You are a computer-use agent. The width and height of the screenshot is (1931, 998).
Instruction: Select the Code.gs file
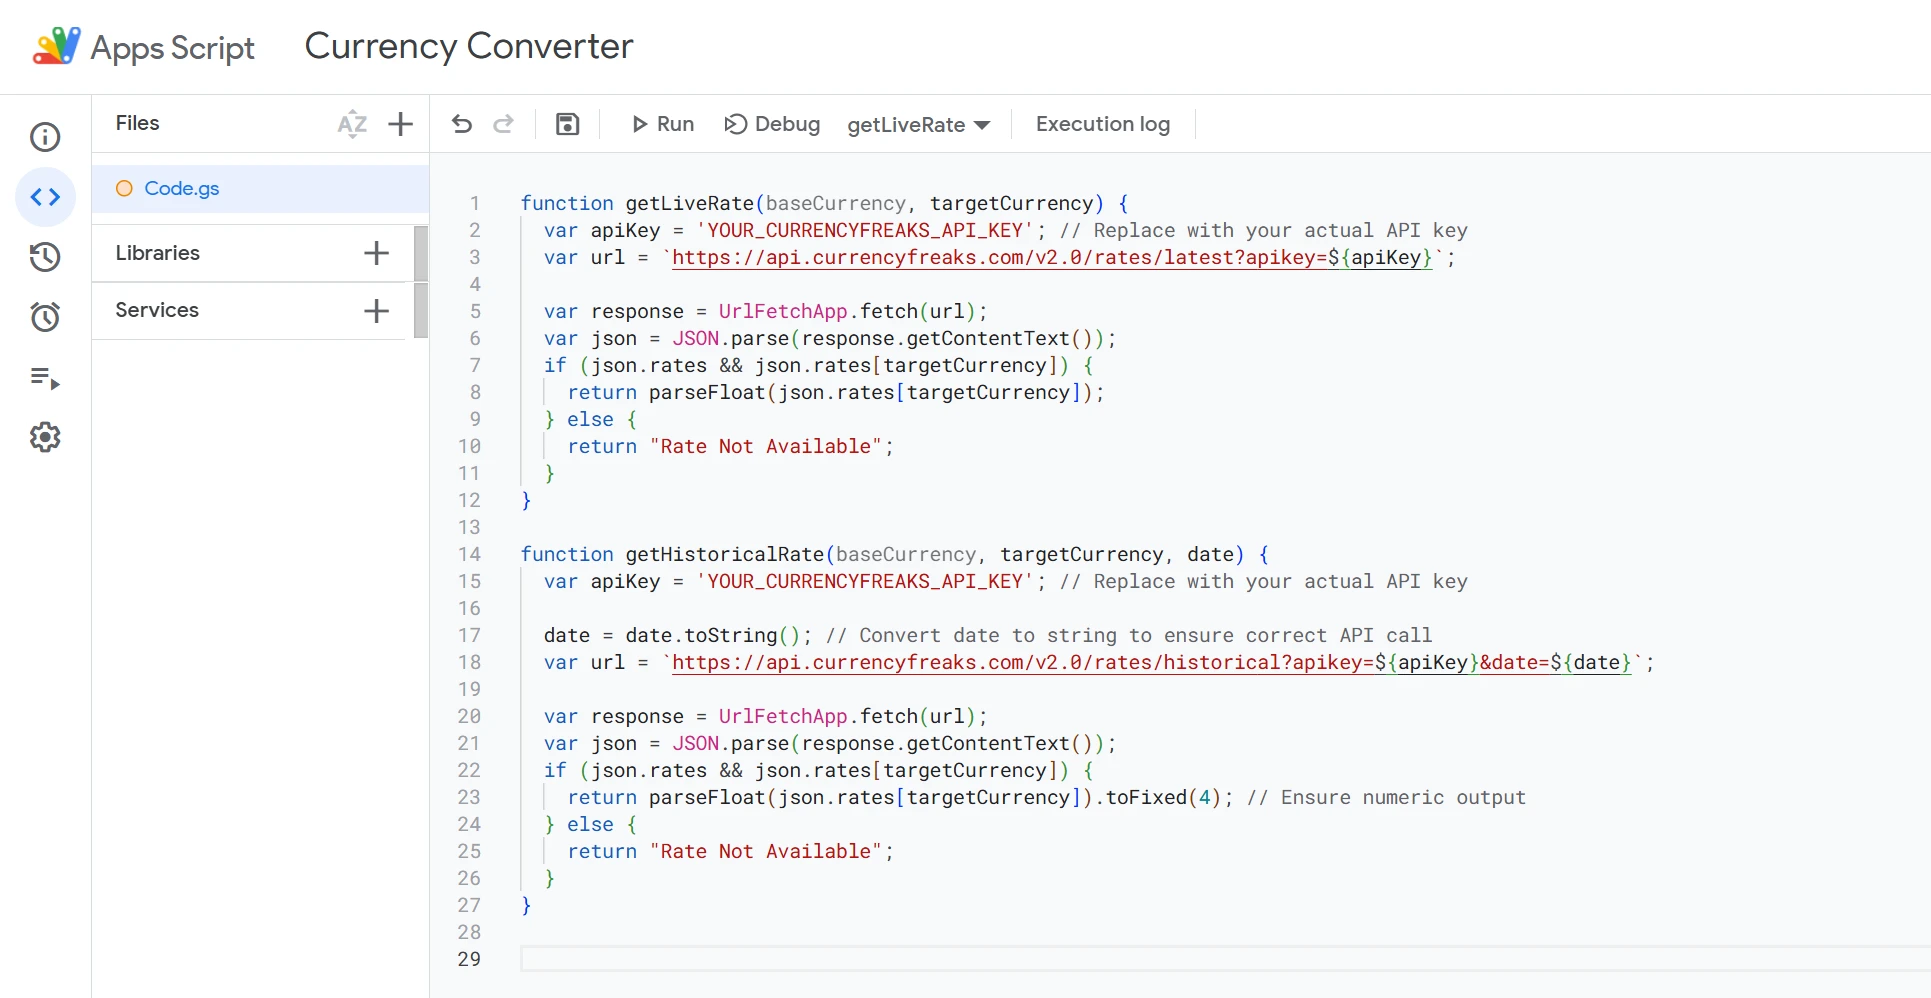[x=182, y=188]
